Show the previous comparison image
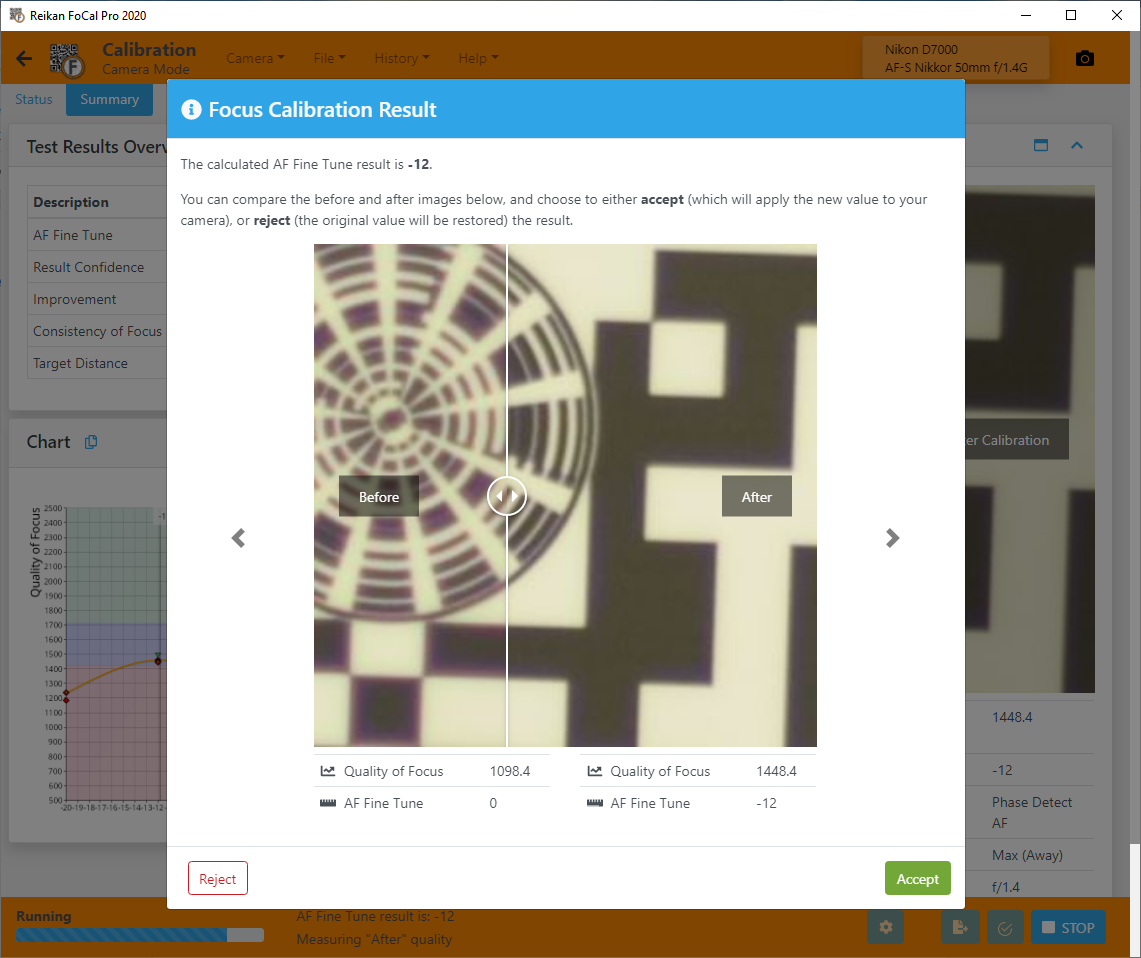The width and height of the screenshot is (1141, 958). (238, 538)
